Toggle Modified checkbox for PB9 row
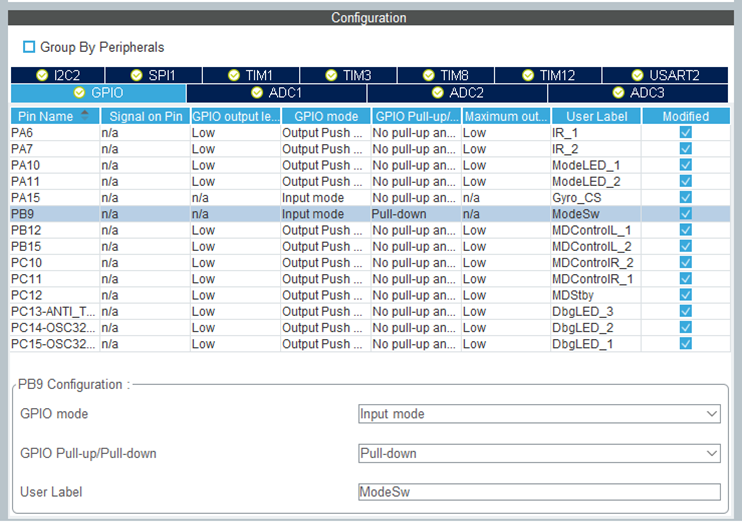Image resolution: width=742 pixels, height=526 pixels. pos(686,214)
